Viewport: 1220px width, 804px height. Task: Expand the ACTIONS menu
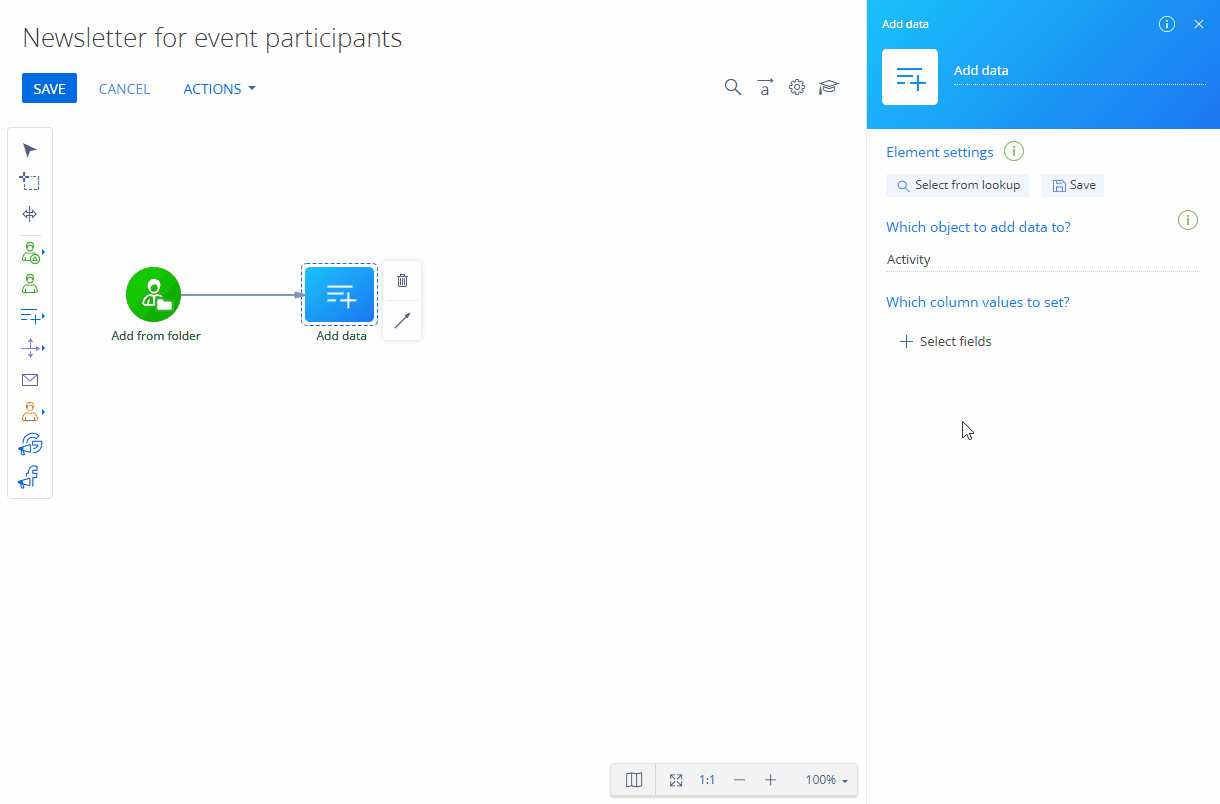219,89
